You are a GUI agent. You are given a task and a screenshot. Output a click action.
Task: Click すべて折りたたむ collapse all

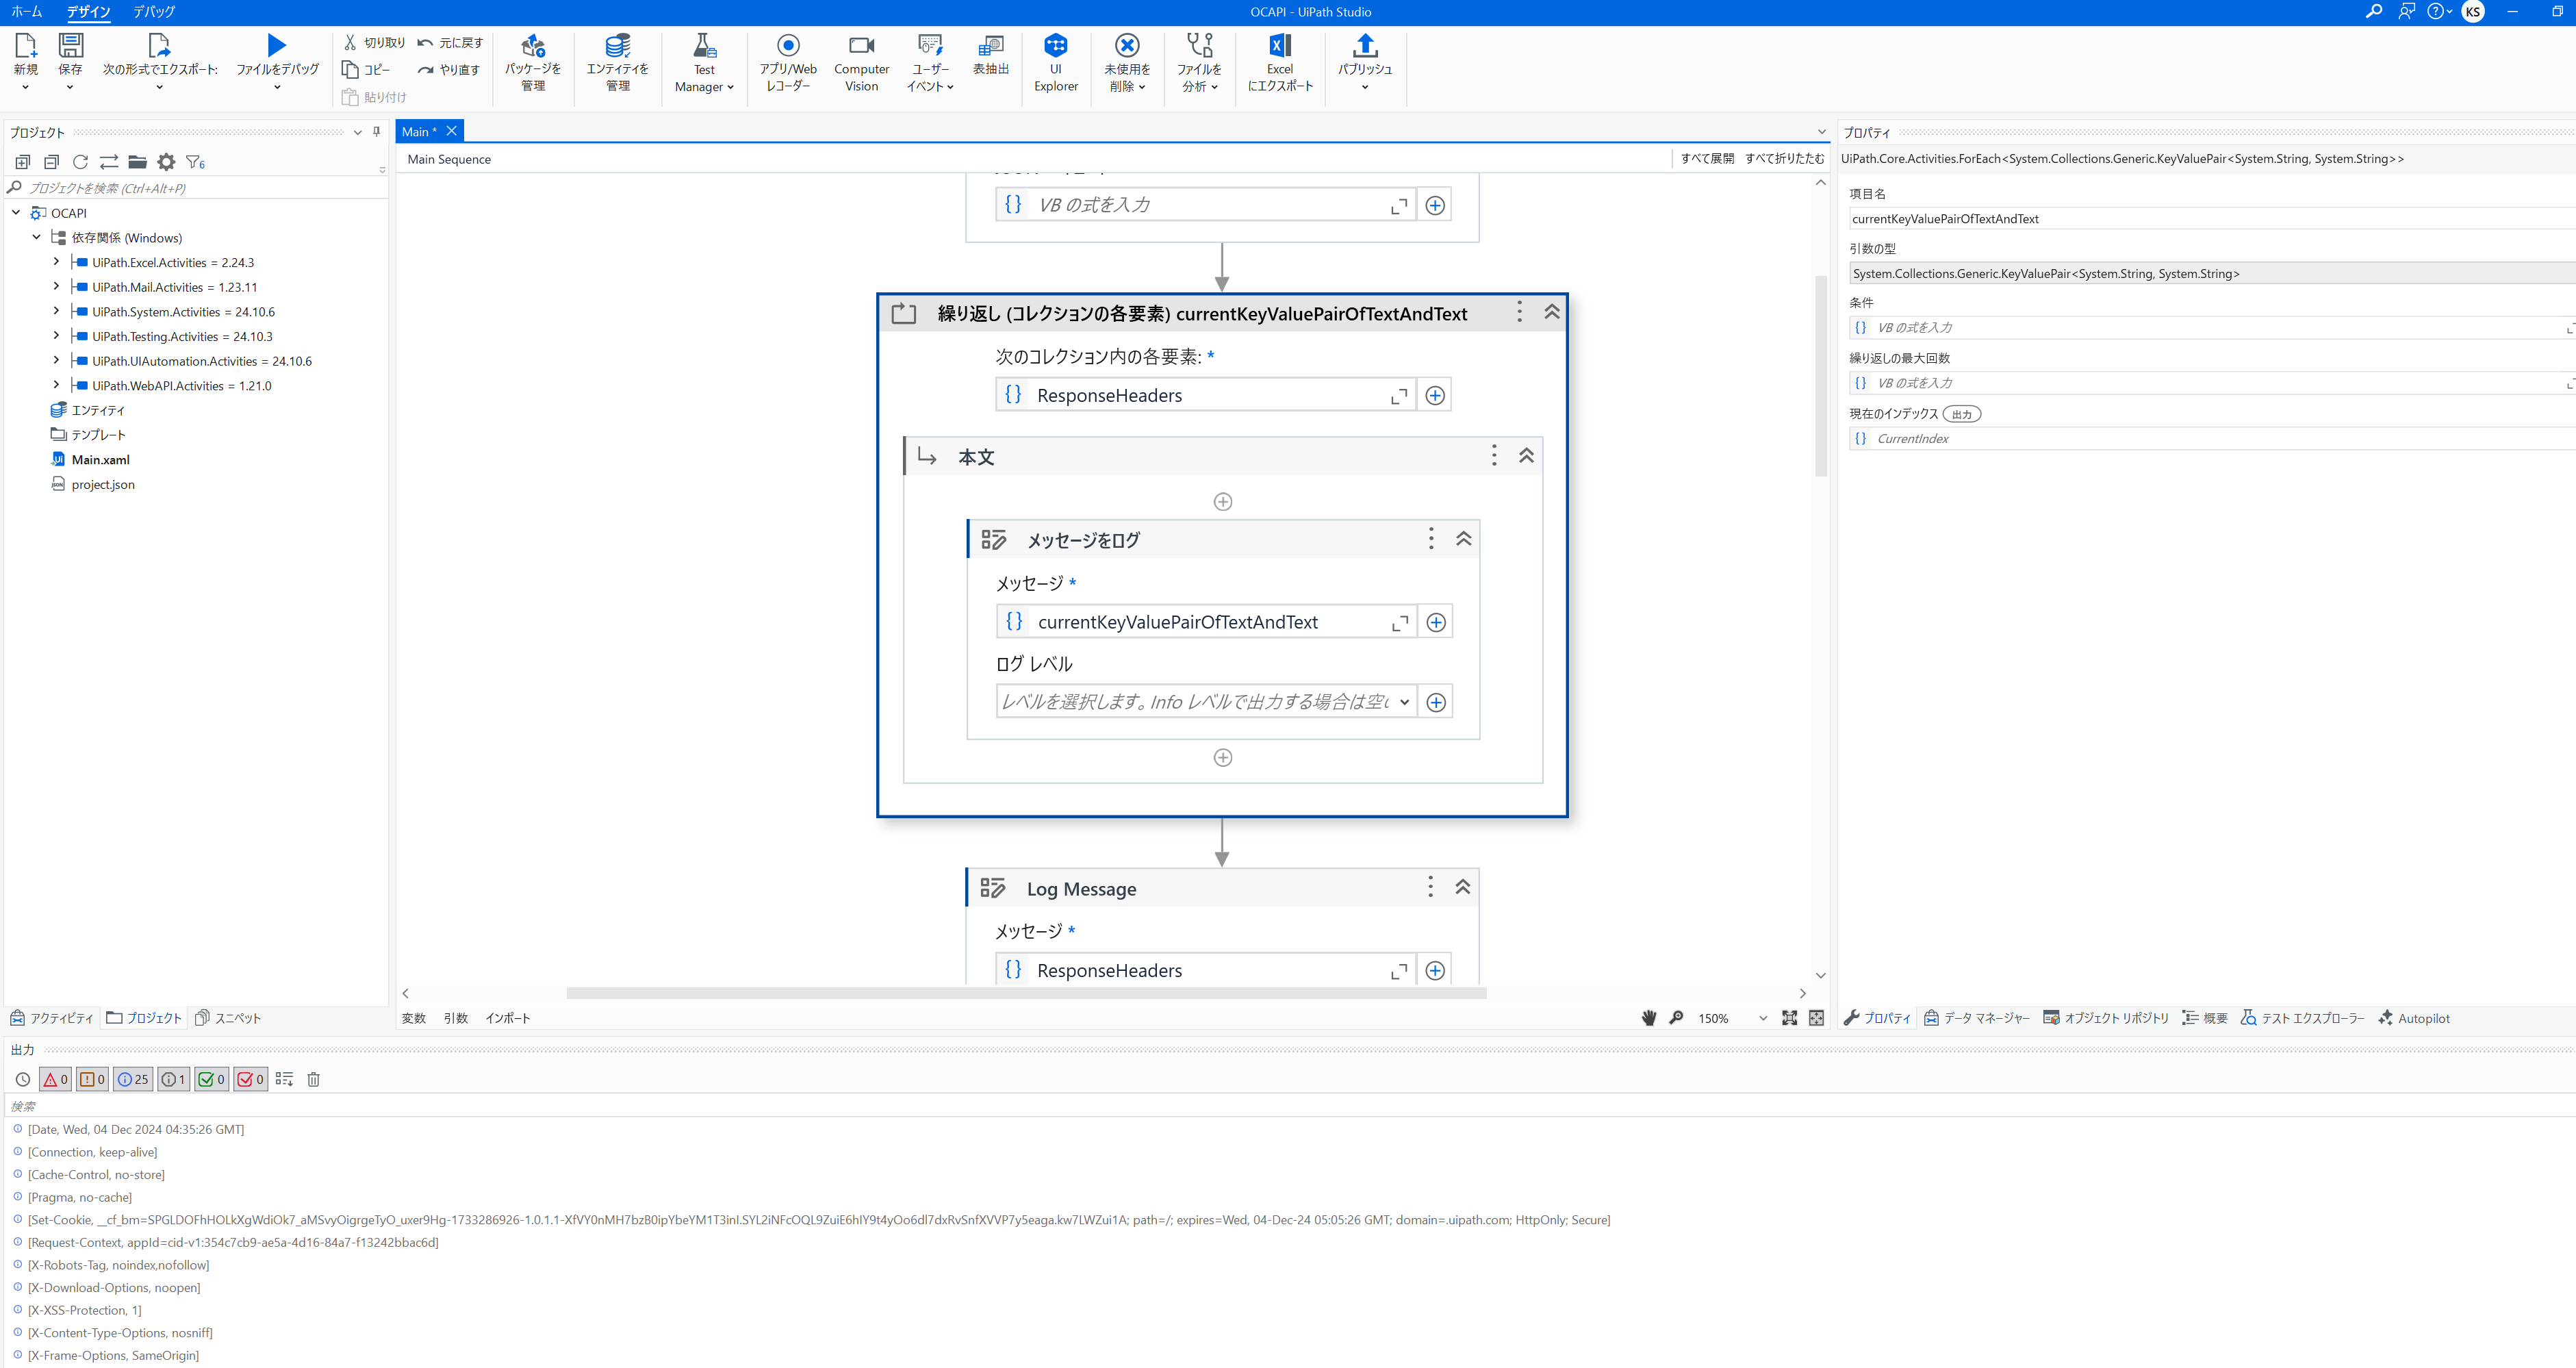(x=1784, y=159)
